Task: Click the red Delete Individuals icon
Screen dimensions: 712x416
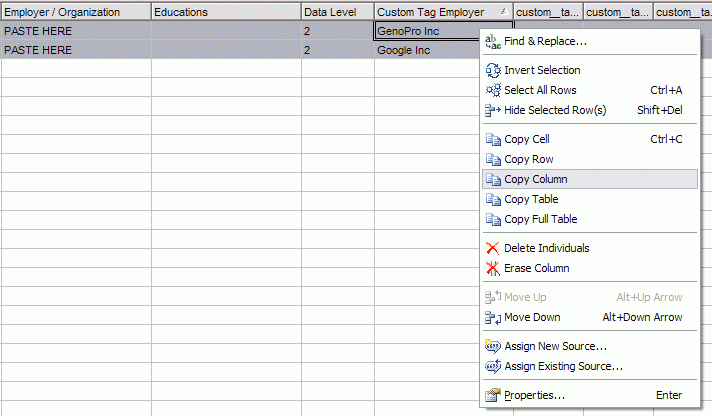Action: [492, 248]
